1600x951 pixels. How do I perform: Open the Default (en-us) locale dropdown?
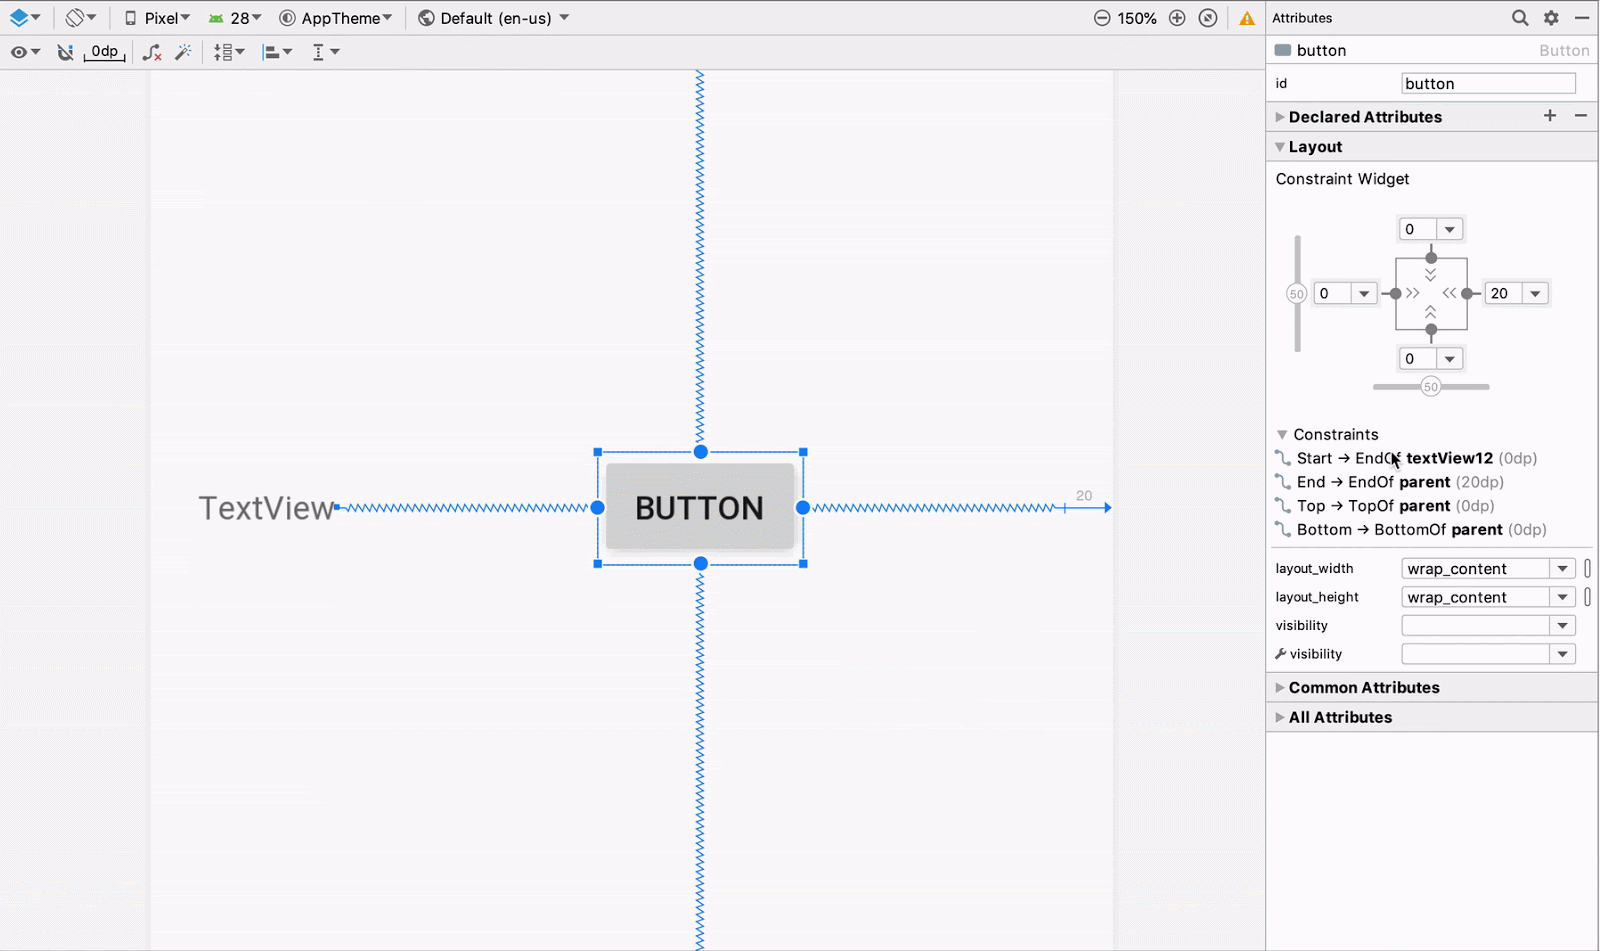pos(493,18)
